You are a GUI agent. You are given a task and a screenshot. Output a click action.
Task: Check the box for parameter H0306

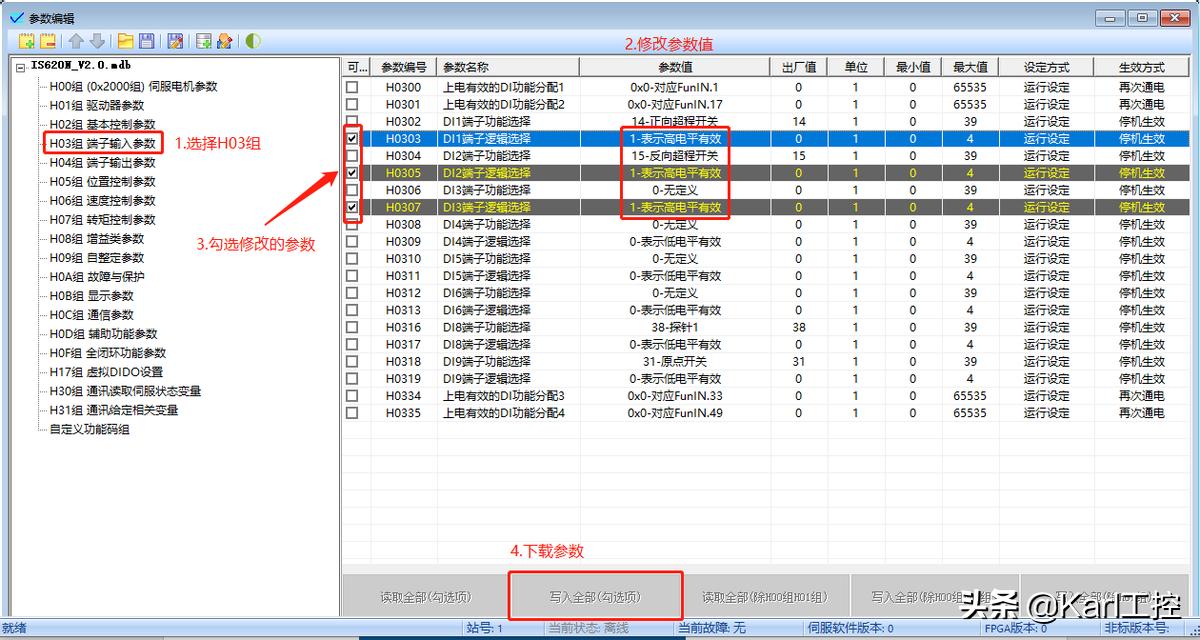[352, 190]
